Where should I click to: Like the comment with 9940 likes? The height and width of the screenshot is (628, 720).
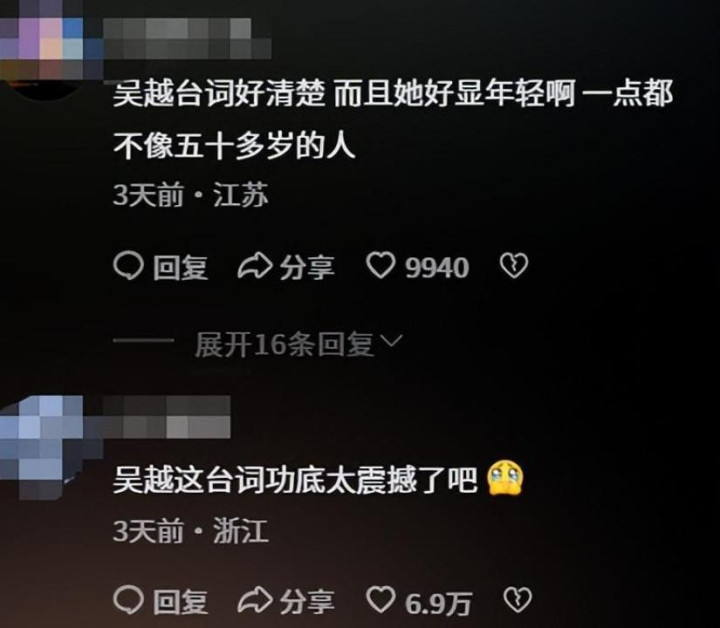381,266
